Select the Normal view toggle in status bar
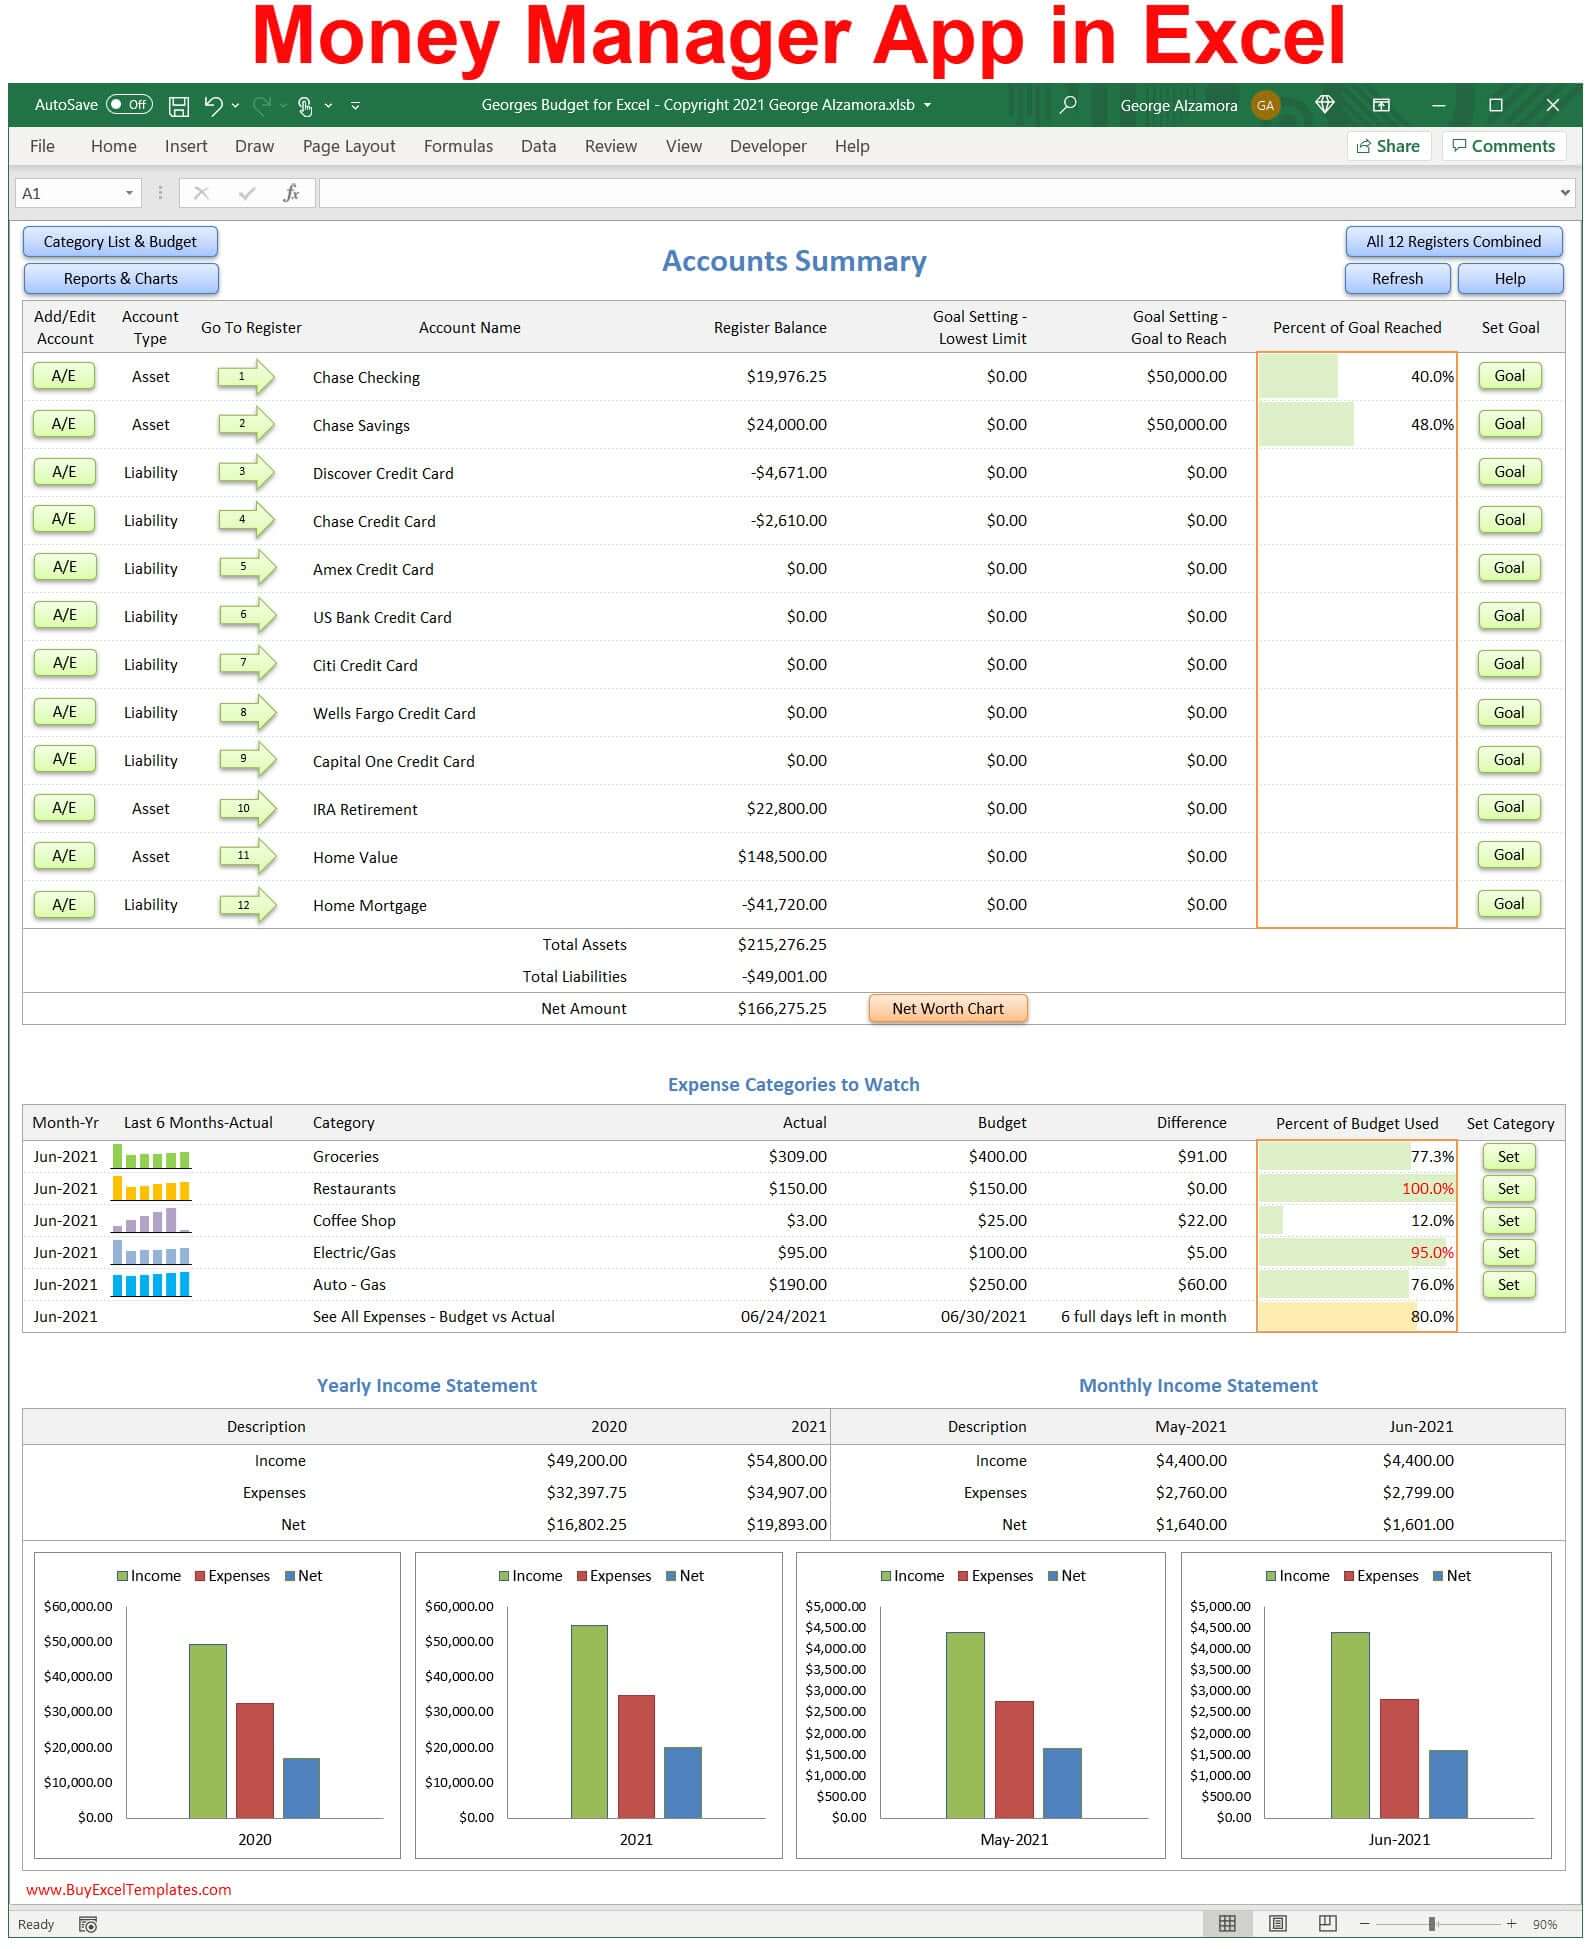The height and width of the screenshot is (1949, 1592). tap(1227, 1923)
